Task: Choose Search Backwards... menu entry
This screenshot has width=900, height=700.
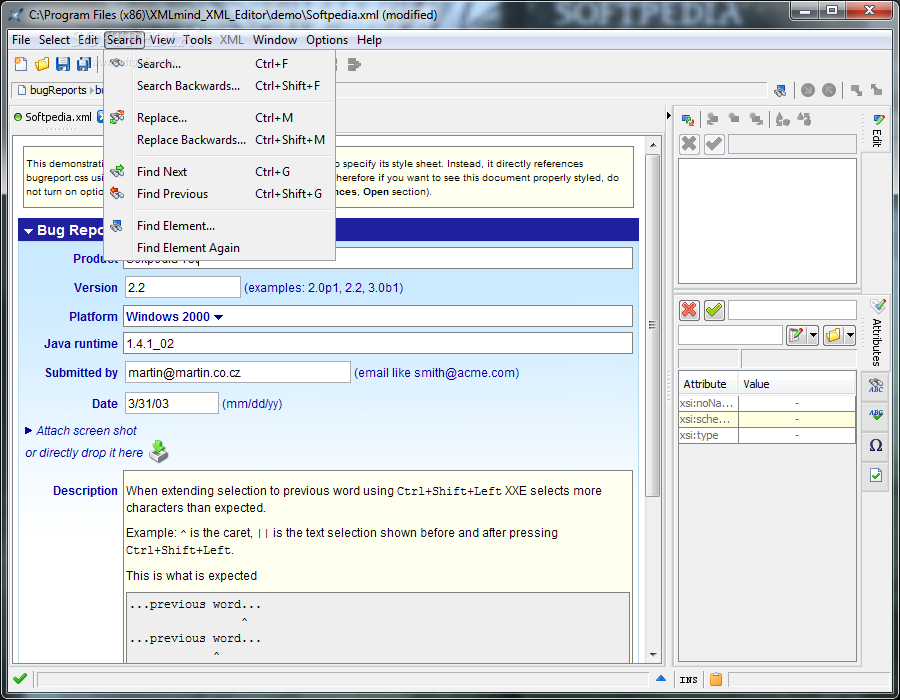Action: pyautogui.click(x=220, y=86)
